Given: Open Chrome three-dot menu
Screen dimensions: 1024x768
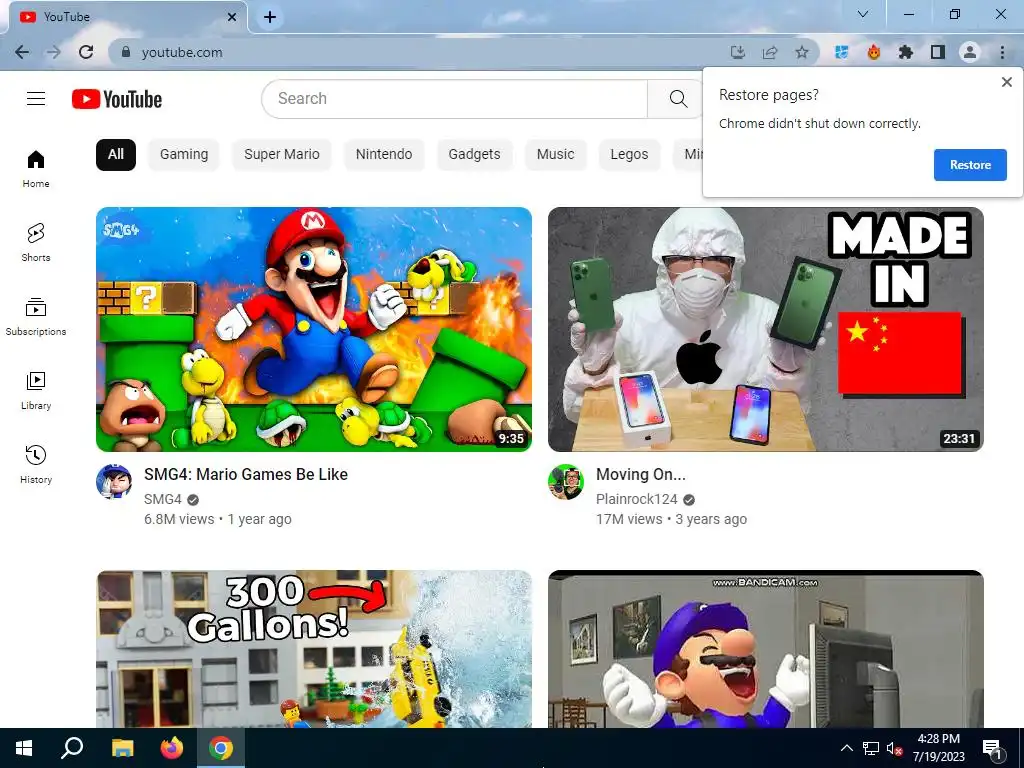Looking at the screenshot, I should click(1002, 52).
